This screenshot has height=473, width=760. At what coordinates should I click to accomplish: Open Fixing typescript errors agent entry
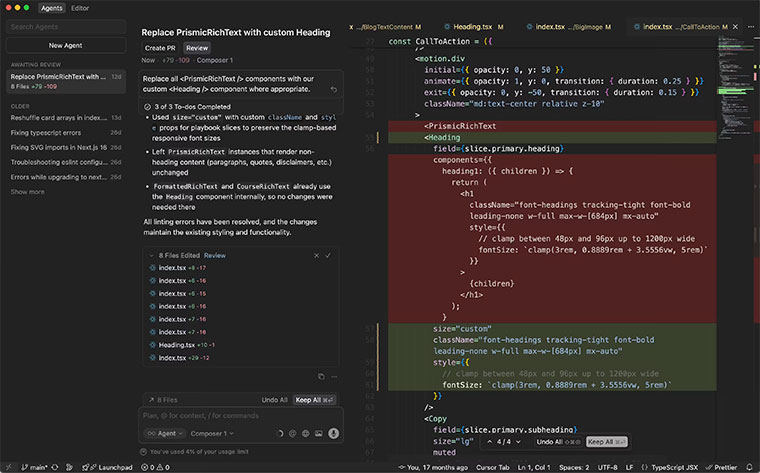click(x=65, y=133)
